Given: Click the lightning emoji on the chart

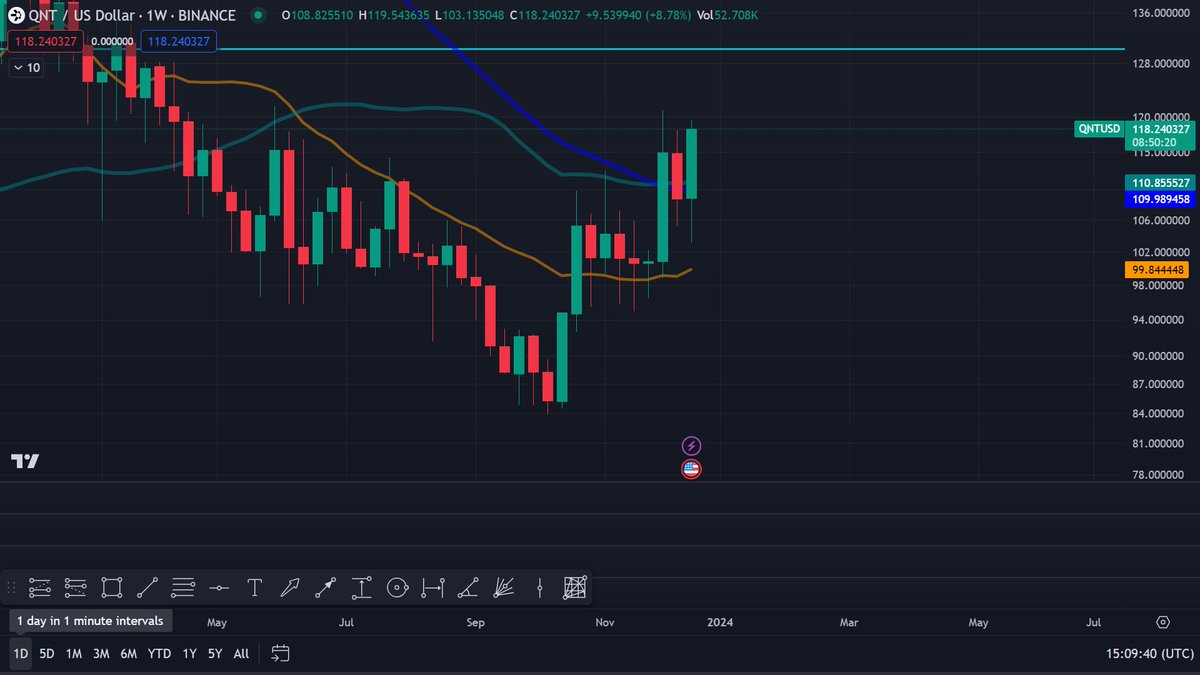Looking at the screenshot, I should pos(690,445).
